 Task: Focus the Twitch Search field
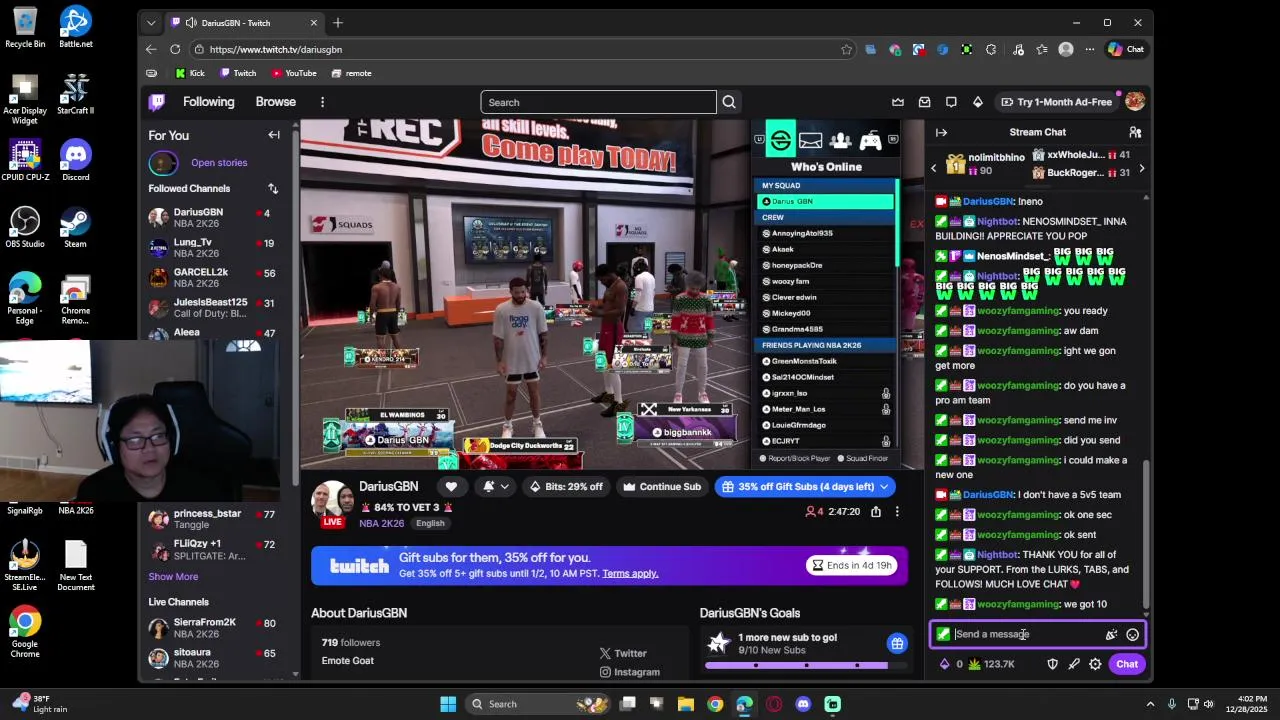click(598, 102)
